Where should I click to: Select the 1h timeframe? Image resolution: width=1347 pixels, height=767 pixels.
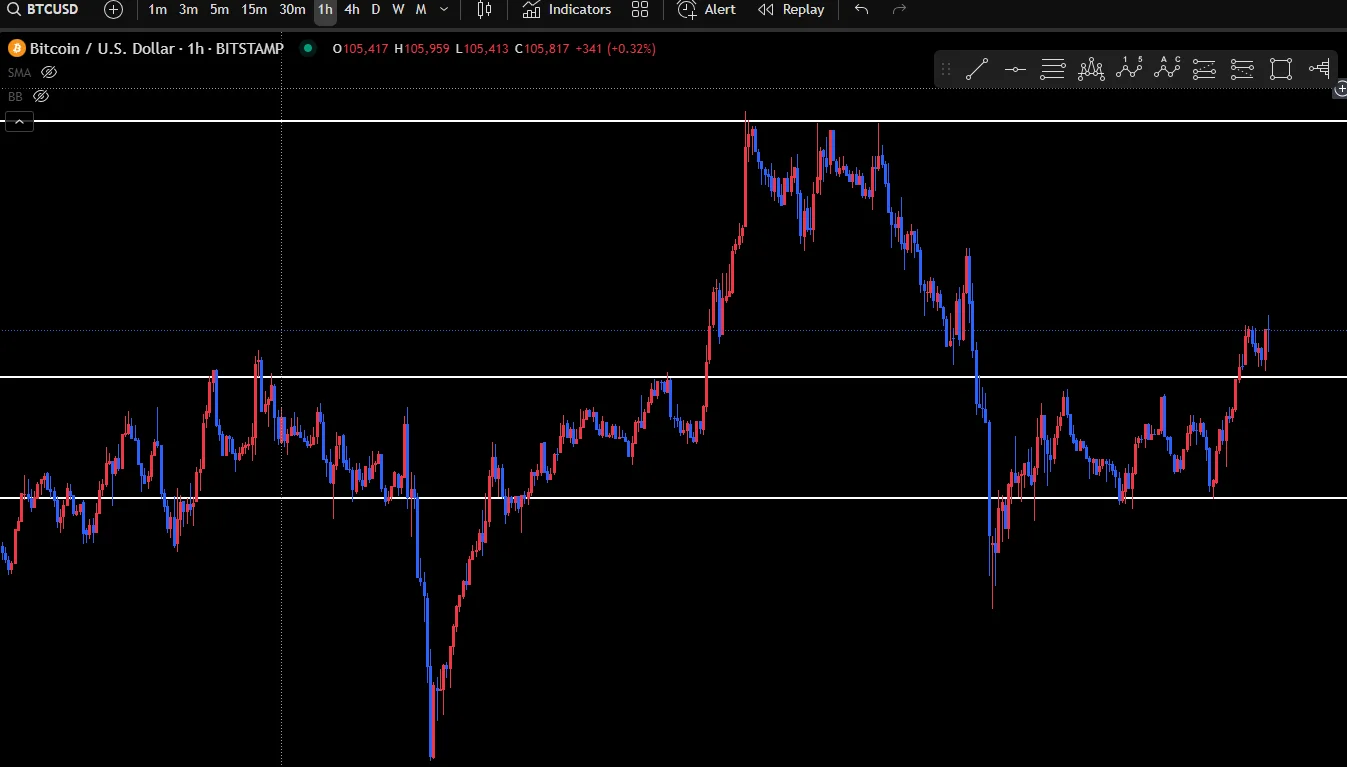[325, 10]
